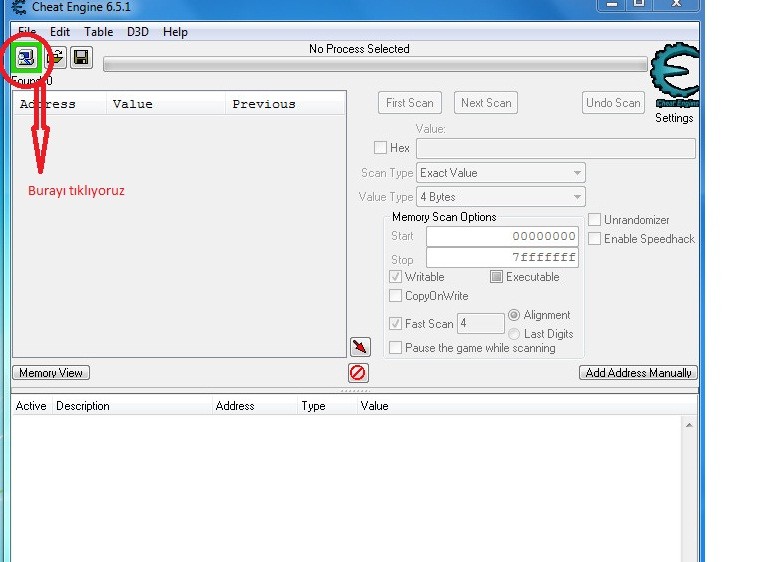Click the Start address field
This screenshot has width=768, height=562.
point(502,236)
